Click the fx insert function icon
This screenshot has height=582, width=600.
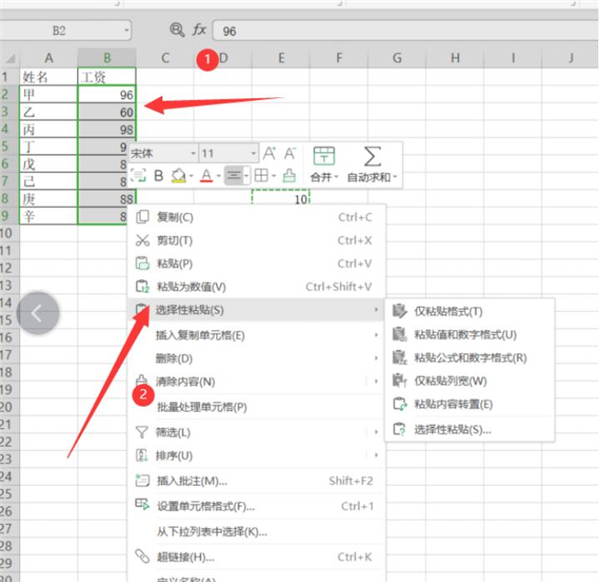[x=199, y=29]
